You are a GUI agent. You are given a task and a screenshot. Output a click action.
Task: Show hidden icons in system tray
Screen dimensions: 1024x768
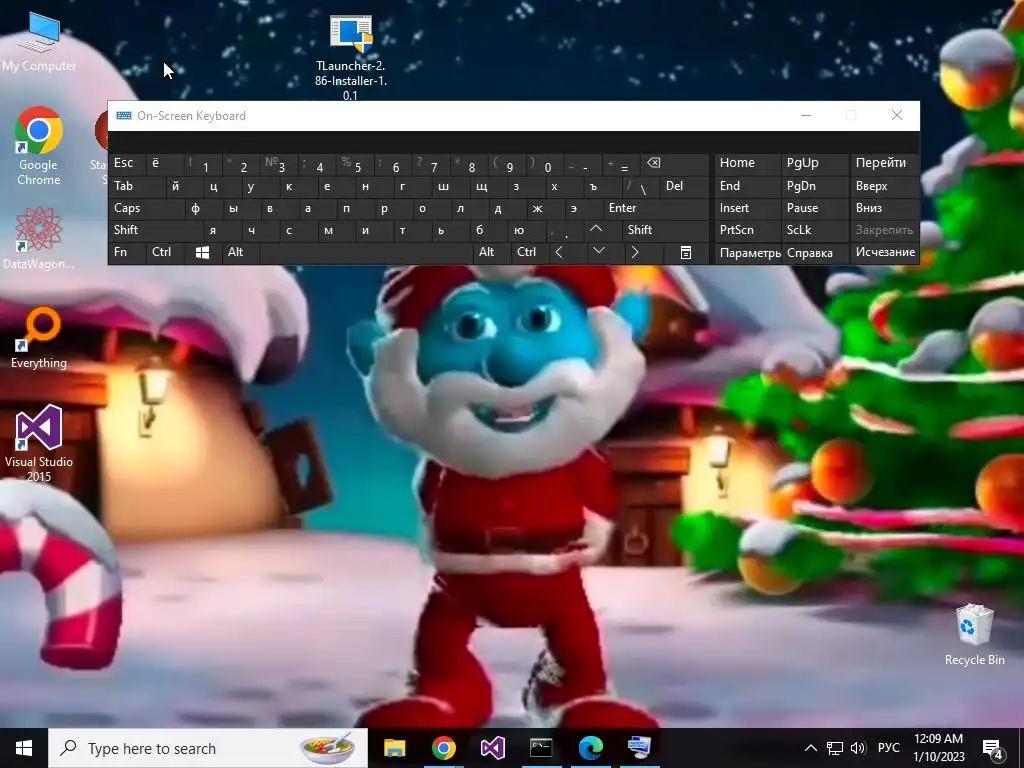[810, 748]
